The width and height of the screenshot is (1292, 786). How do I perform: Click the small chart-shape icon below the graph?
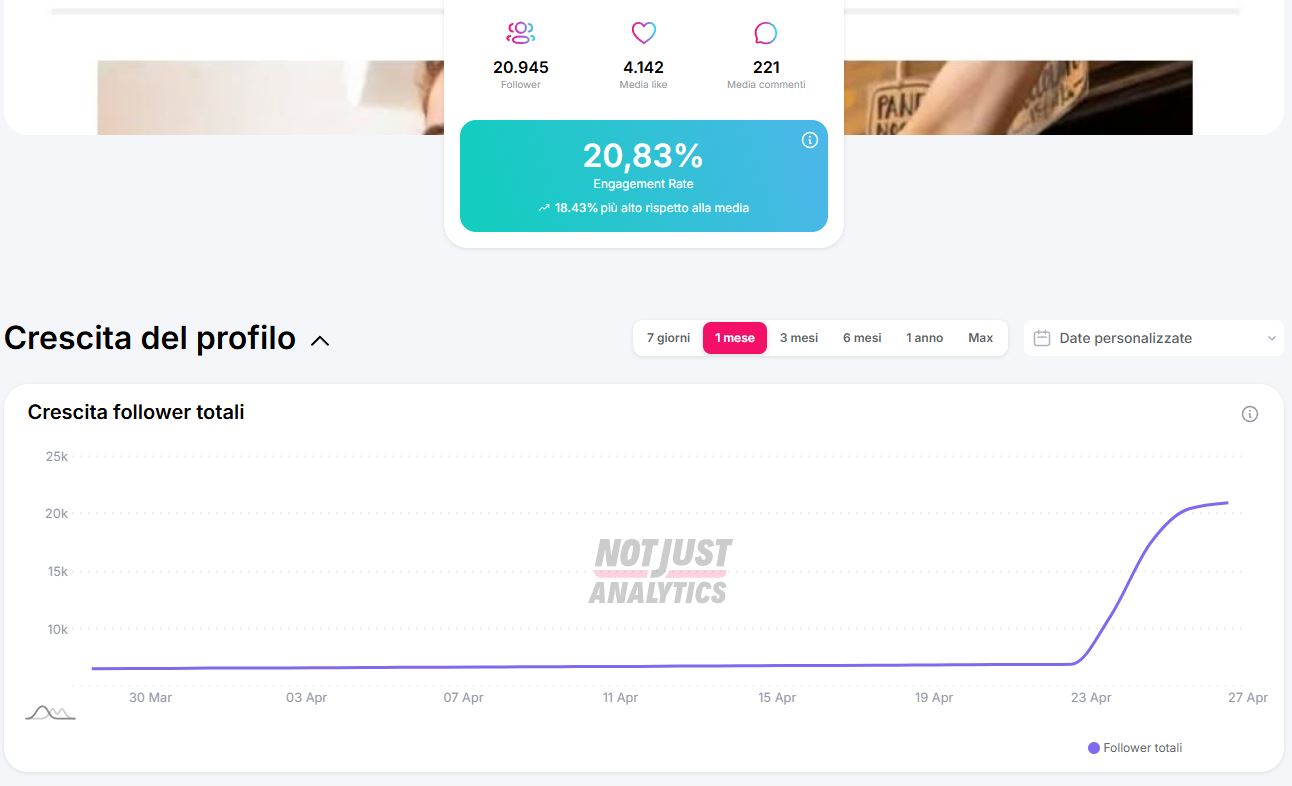(50, 712)
